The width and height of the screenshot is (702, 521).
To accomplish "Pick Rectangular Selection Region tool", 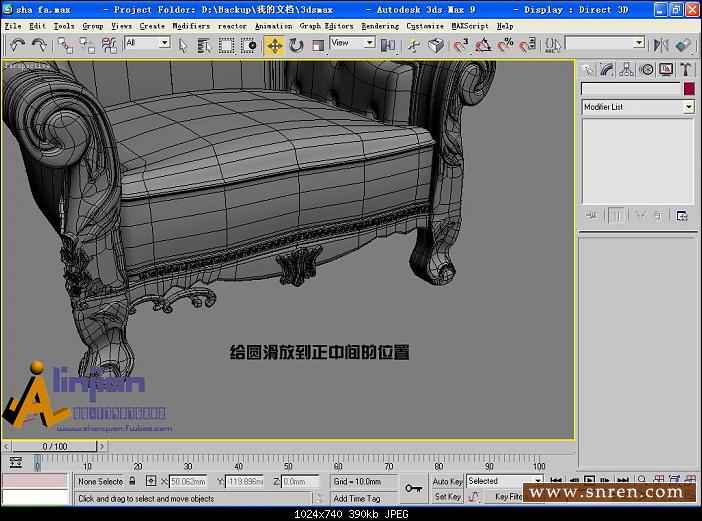I will [227, 45].
